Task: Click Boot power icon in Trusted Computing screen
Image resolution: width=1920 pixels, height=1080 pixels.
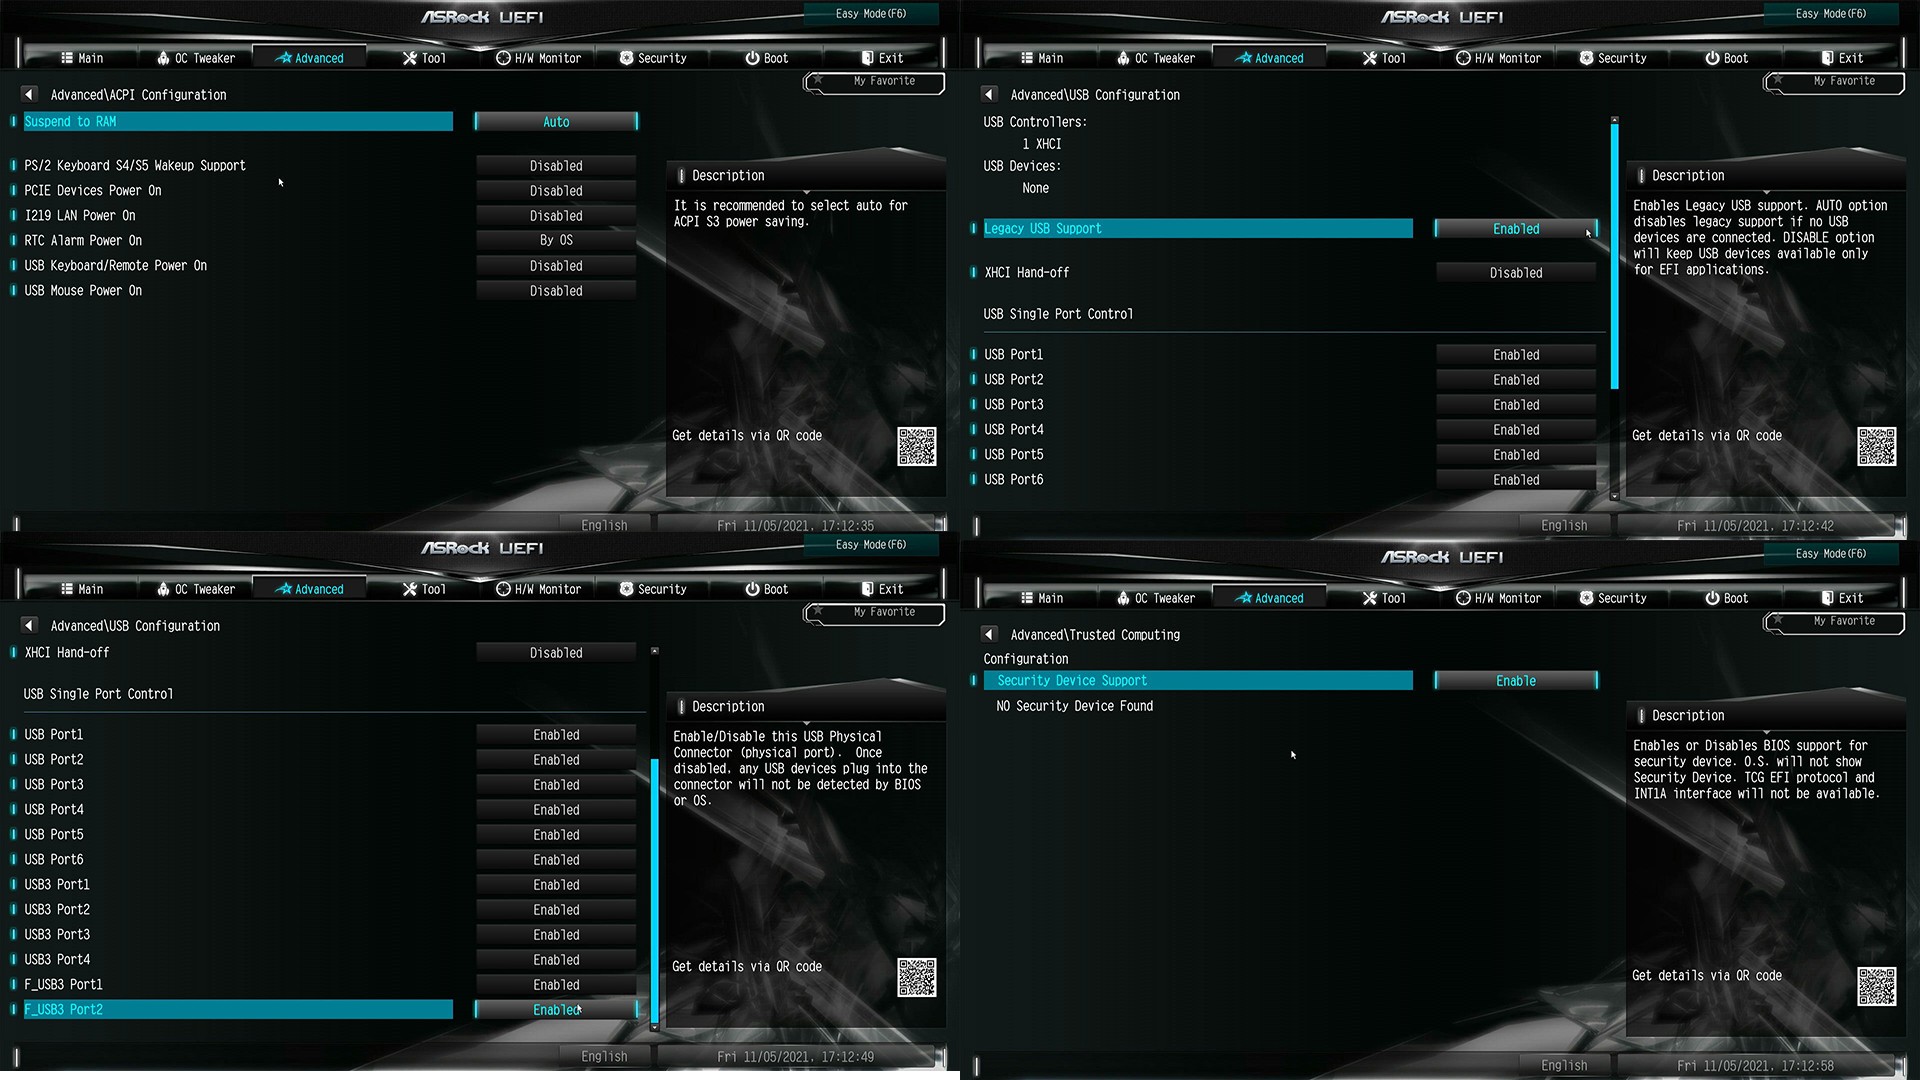Action: (1712, 598)
